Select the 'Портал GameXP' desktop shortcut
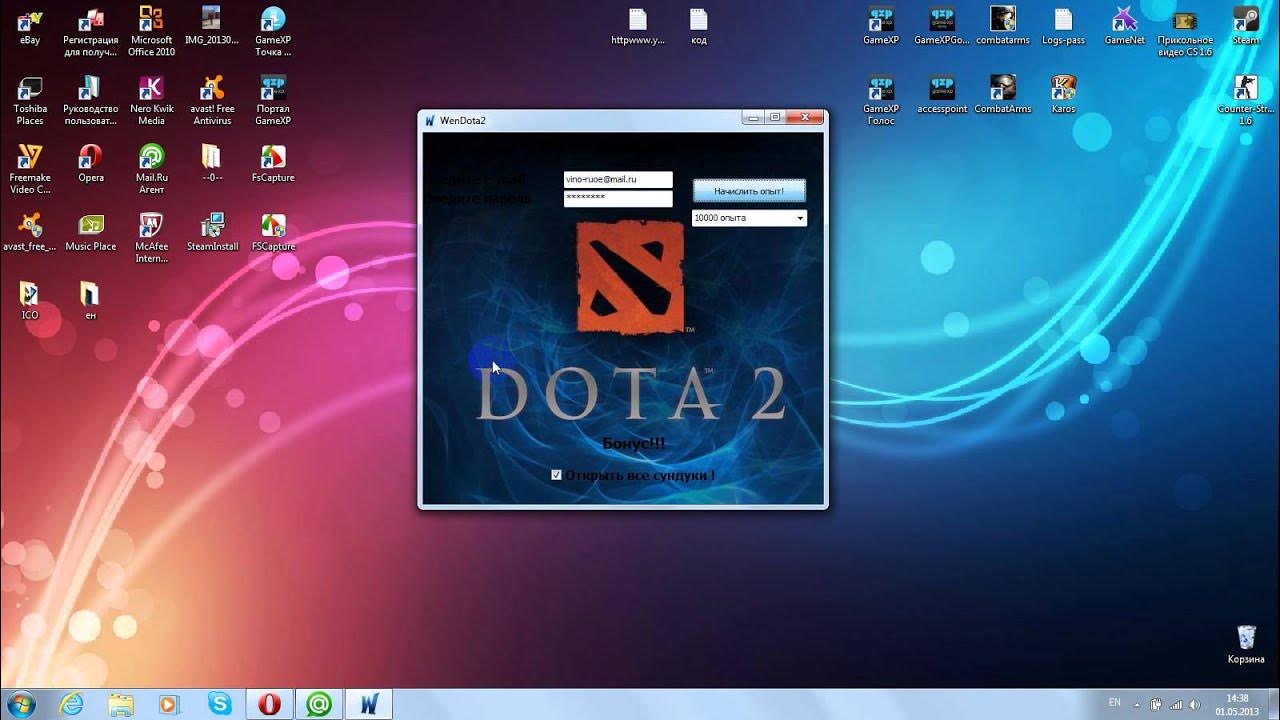The width and height of the screenshot is (1280, 720). pyautogui.click(x=272, y=100)
